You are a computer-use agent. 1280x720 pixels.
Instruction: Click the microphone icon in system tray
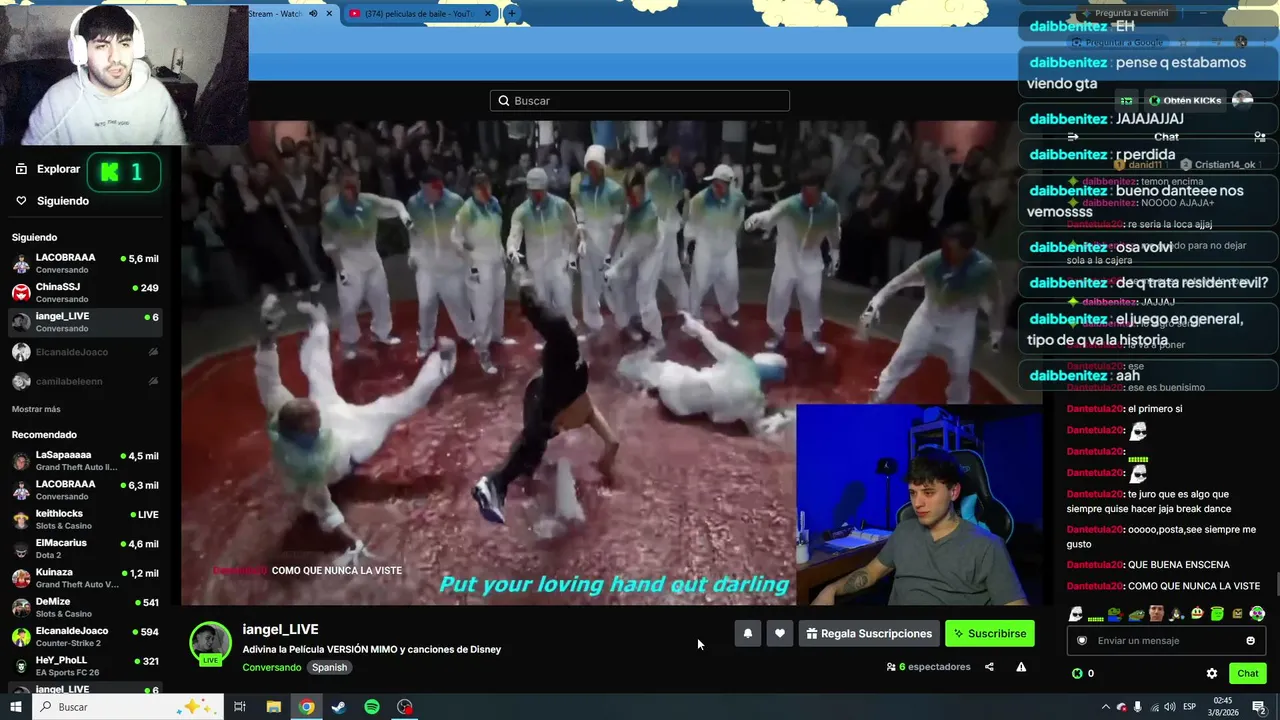tap(1138, 707)
